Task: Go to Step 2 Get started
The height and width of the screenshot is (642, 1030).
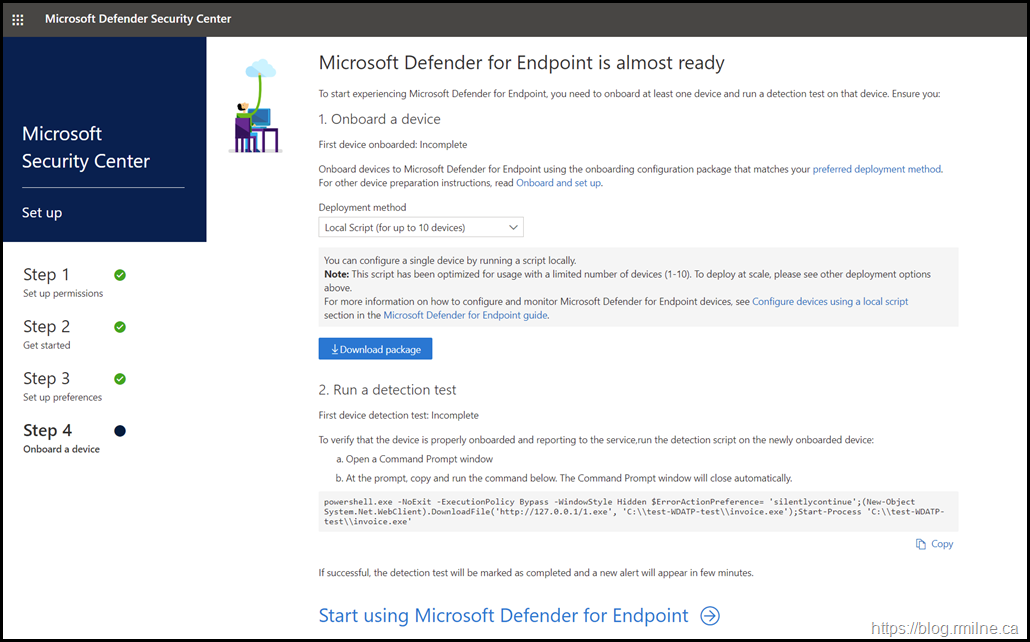Action: point(47,334)
